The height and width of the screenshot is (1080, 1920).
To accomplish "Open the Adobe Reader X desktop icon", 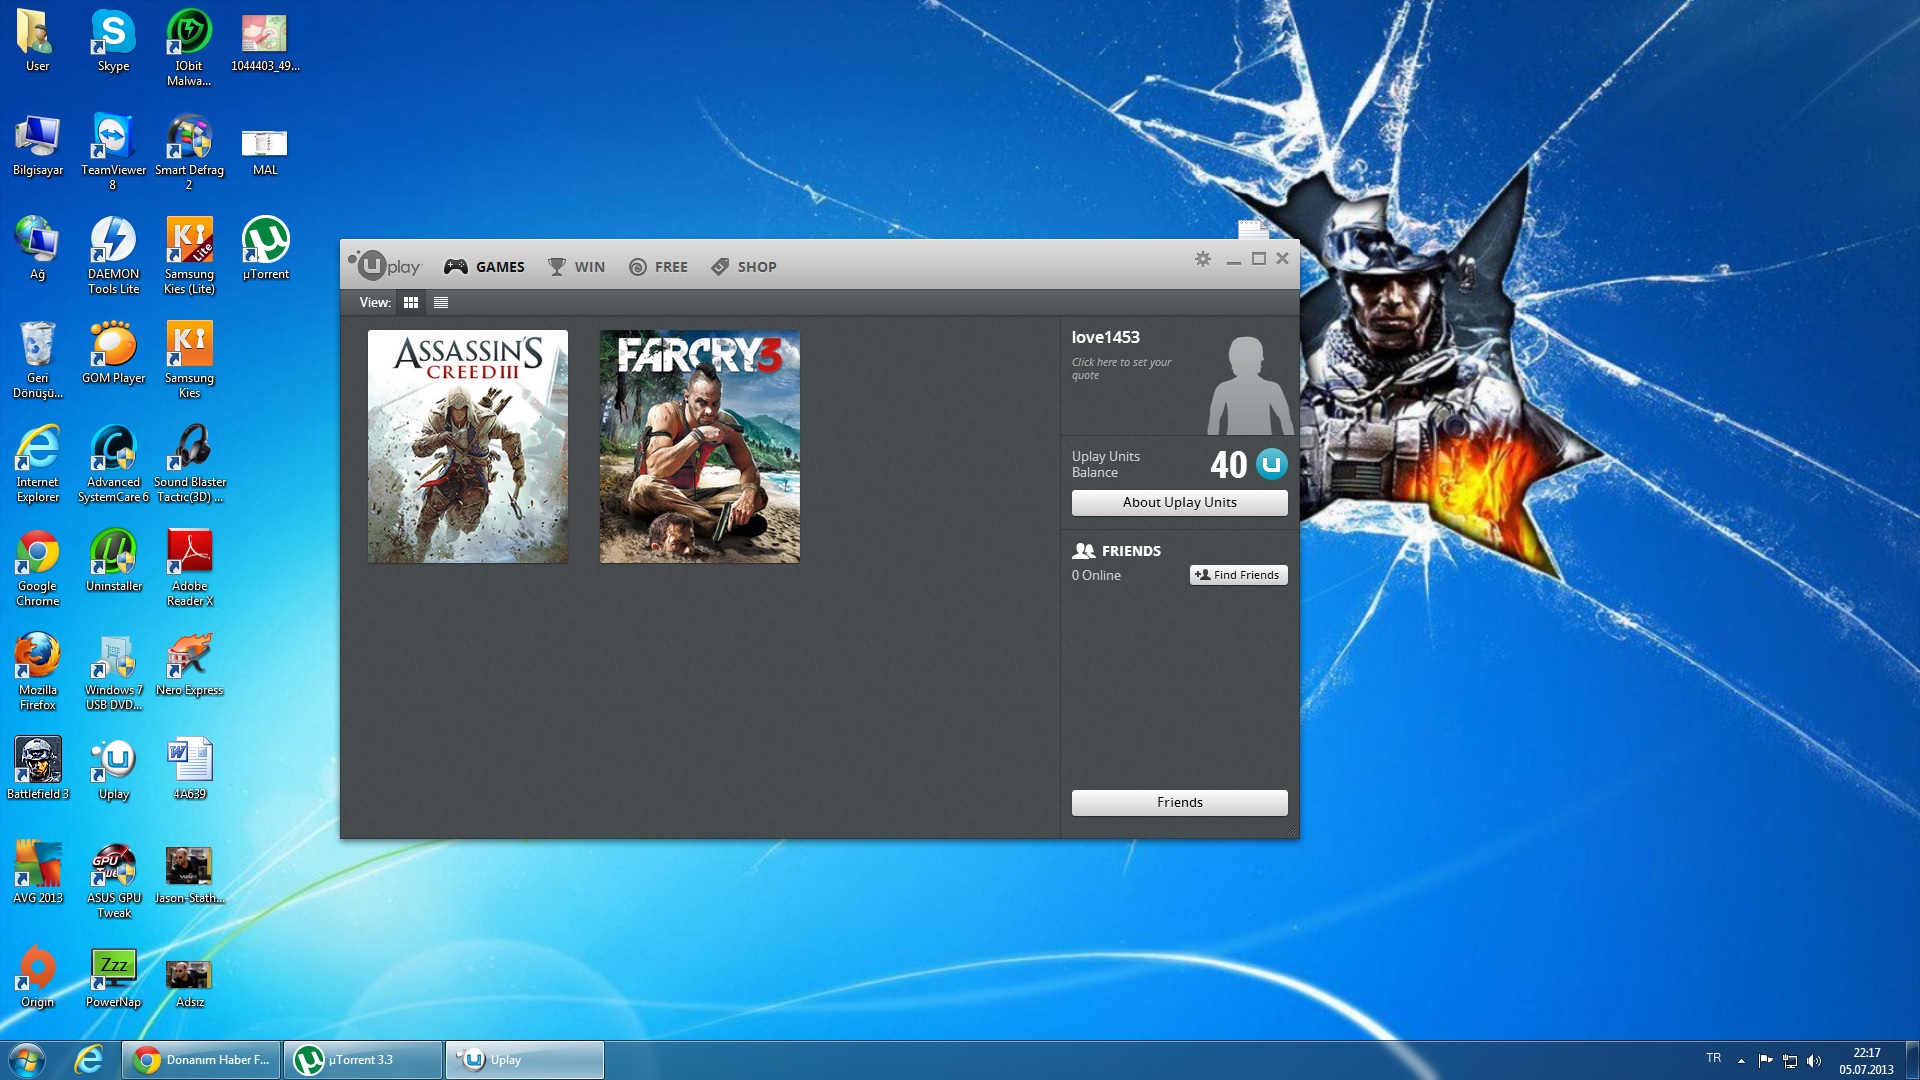I will (189, 567).
